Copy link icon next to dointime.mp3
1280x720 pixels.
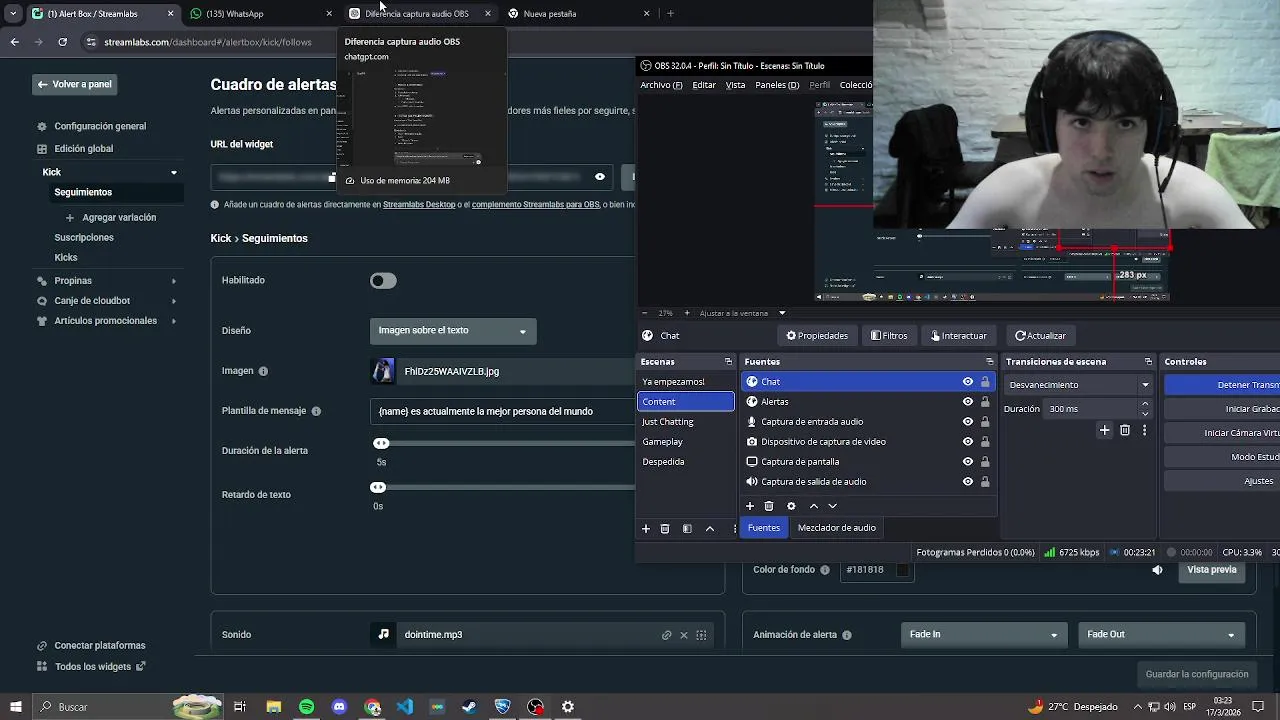(666, 635)
